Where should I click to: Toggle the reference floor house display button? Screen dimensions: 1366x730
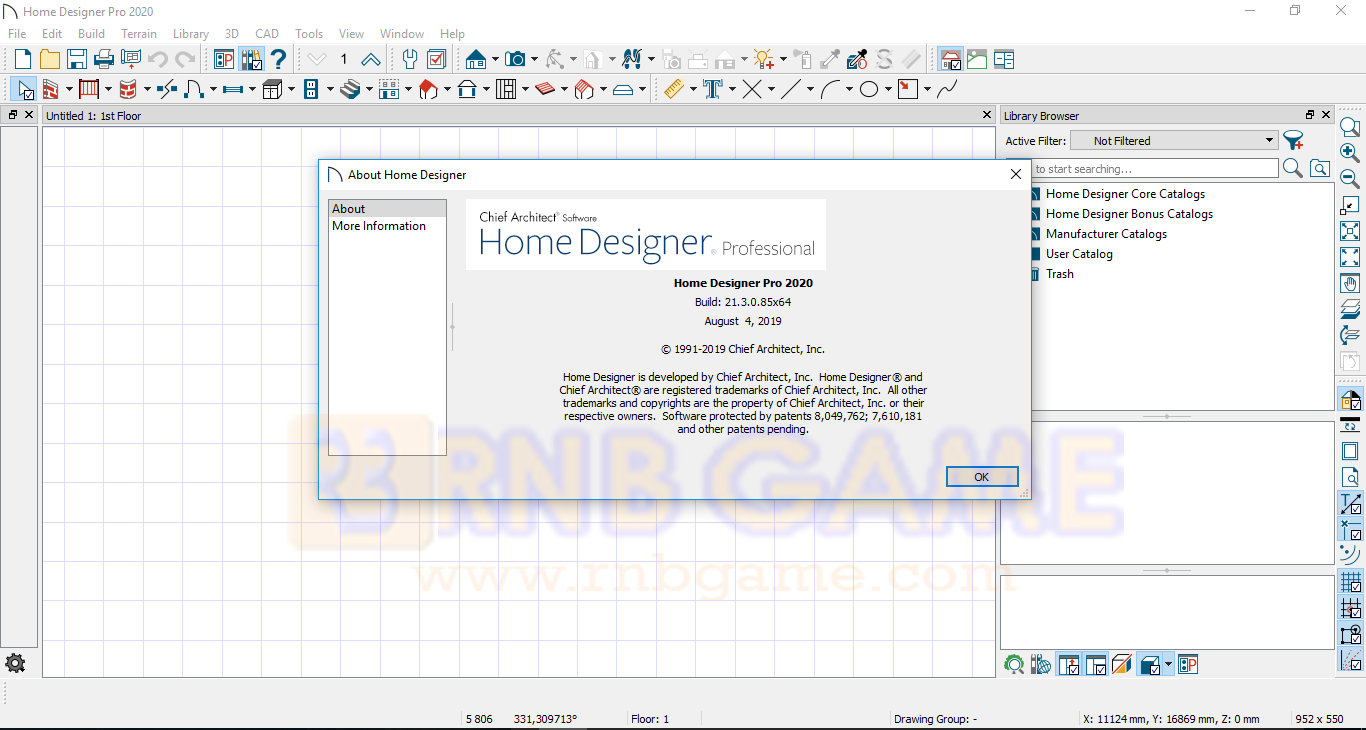click(x=950, y=59)
